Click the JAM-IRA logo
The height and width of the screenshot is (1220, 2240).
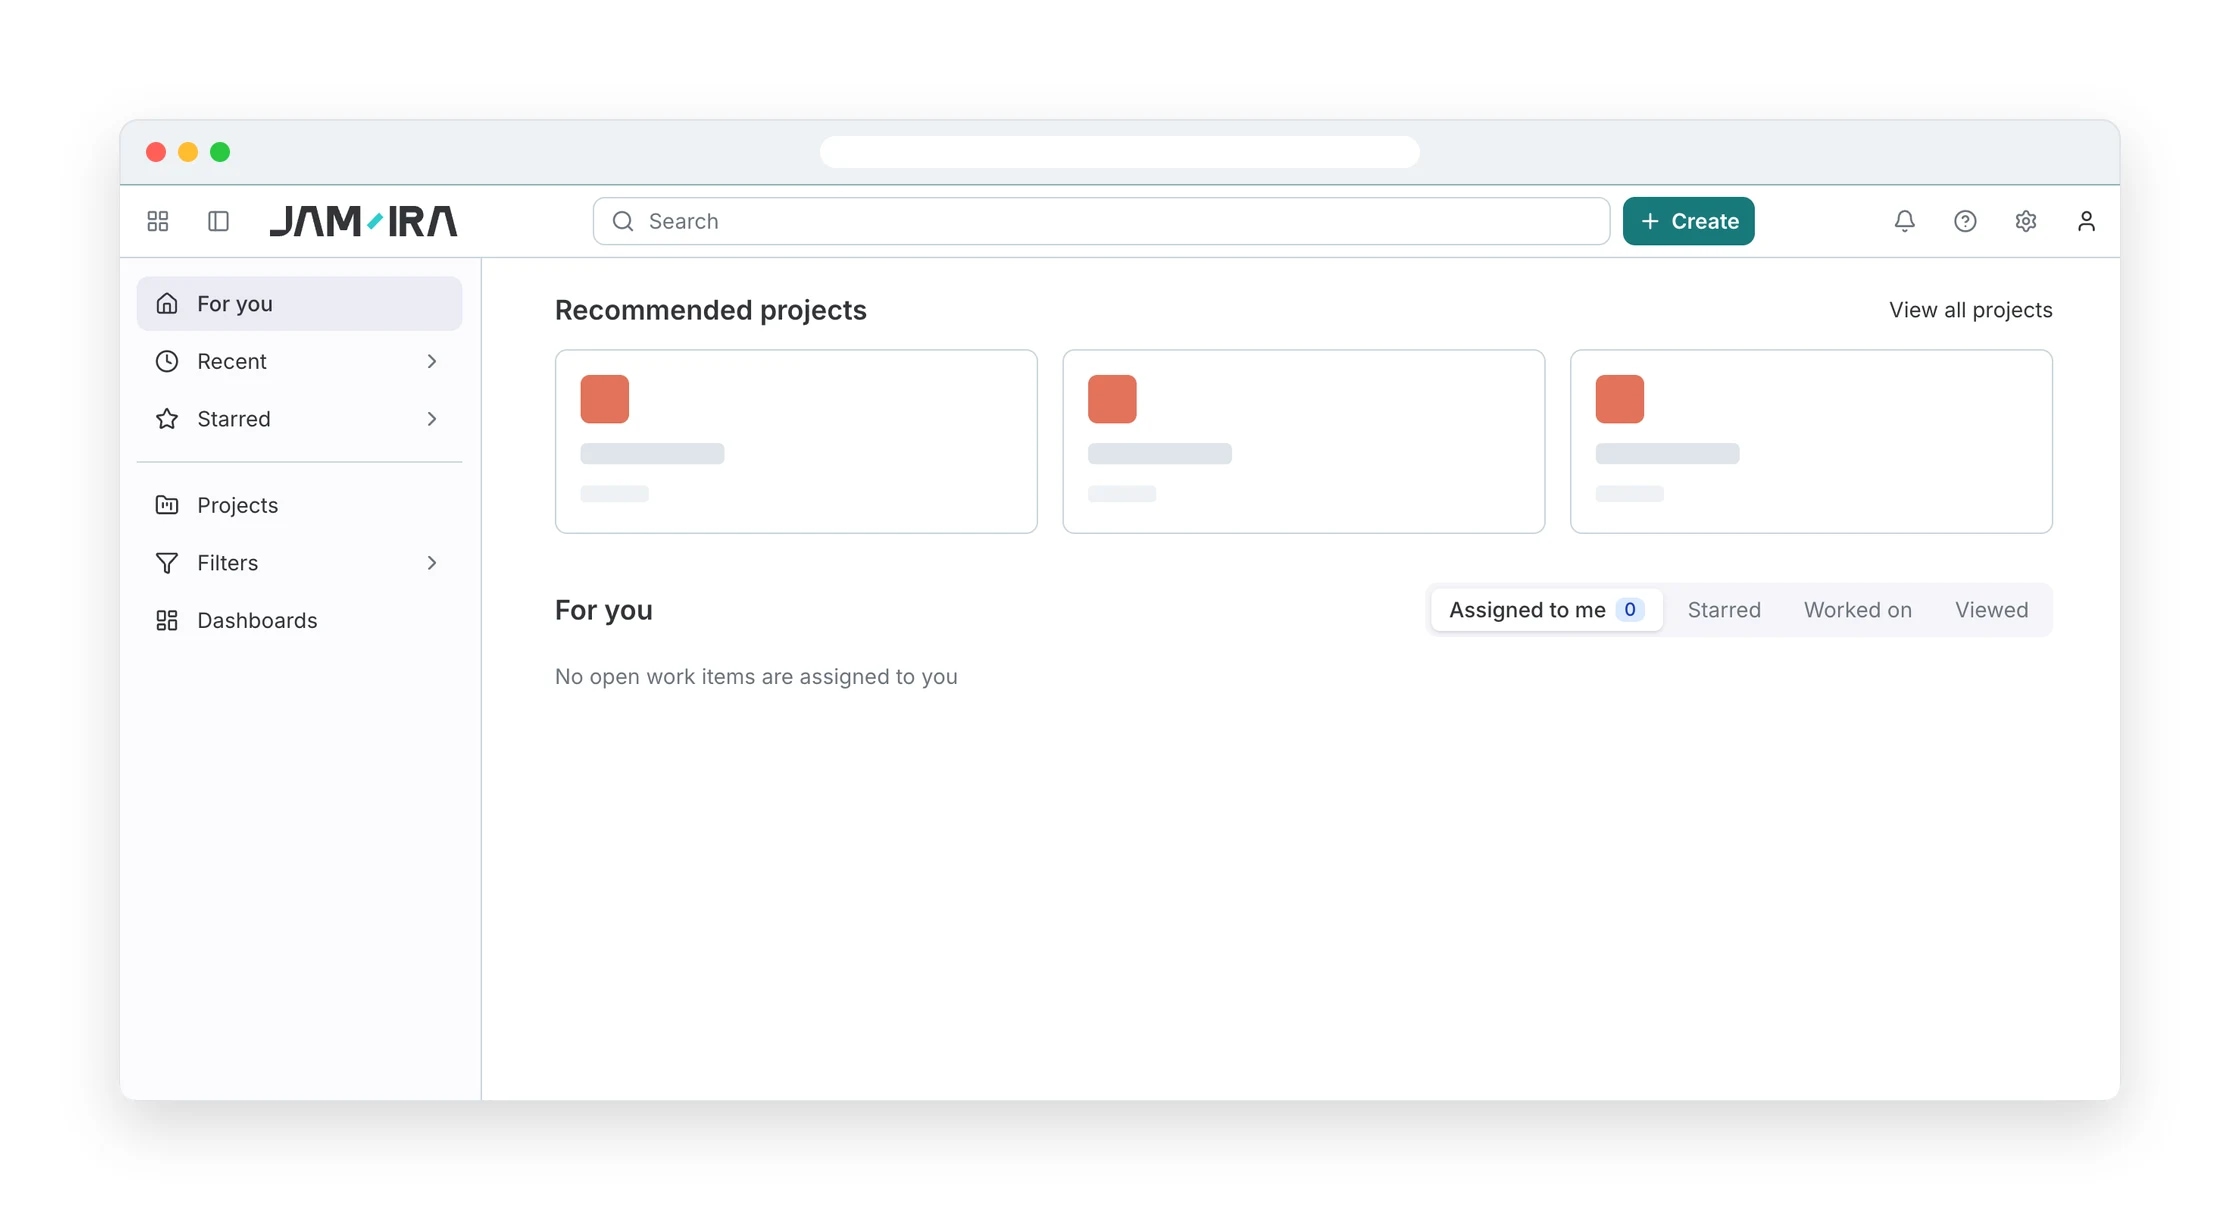point(363,221)
